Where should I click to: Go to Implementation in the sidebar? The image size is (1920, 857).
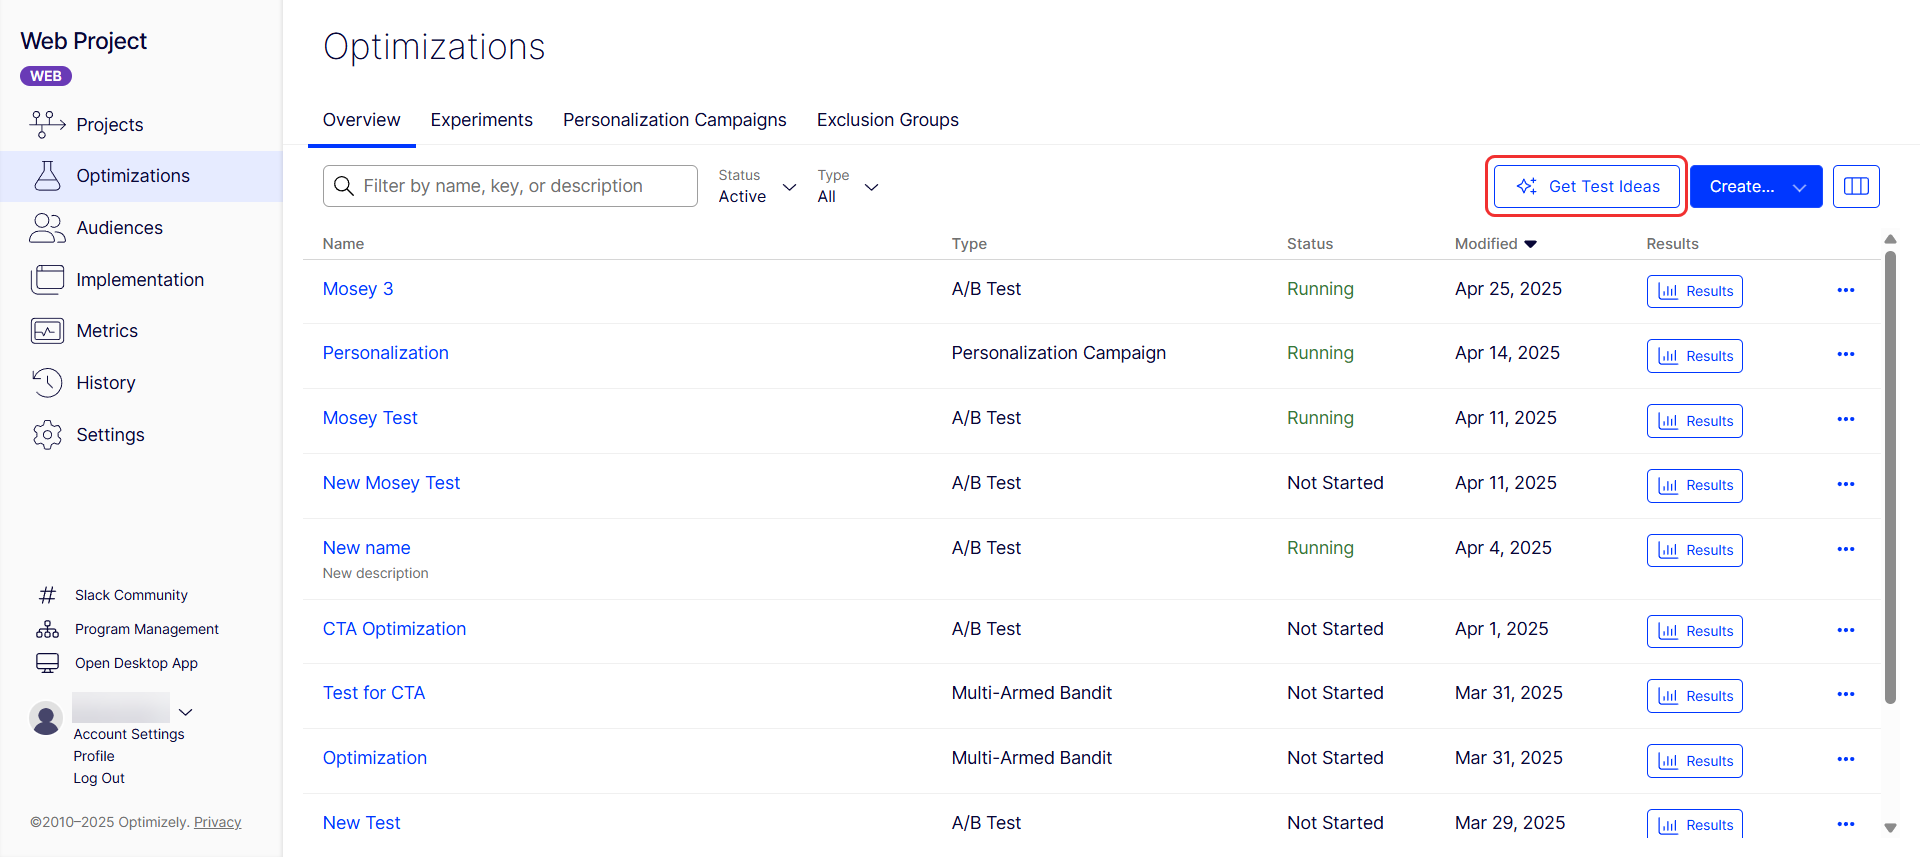click(x=140, y=280)
